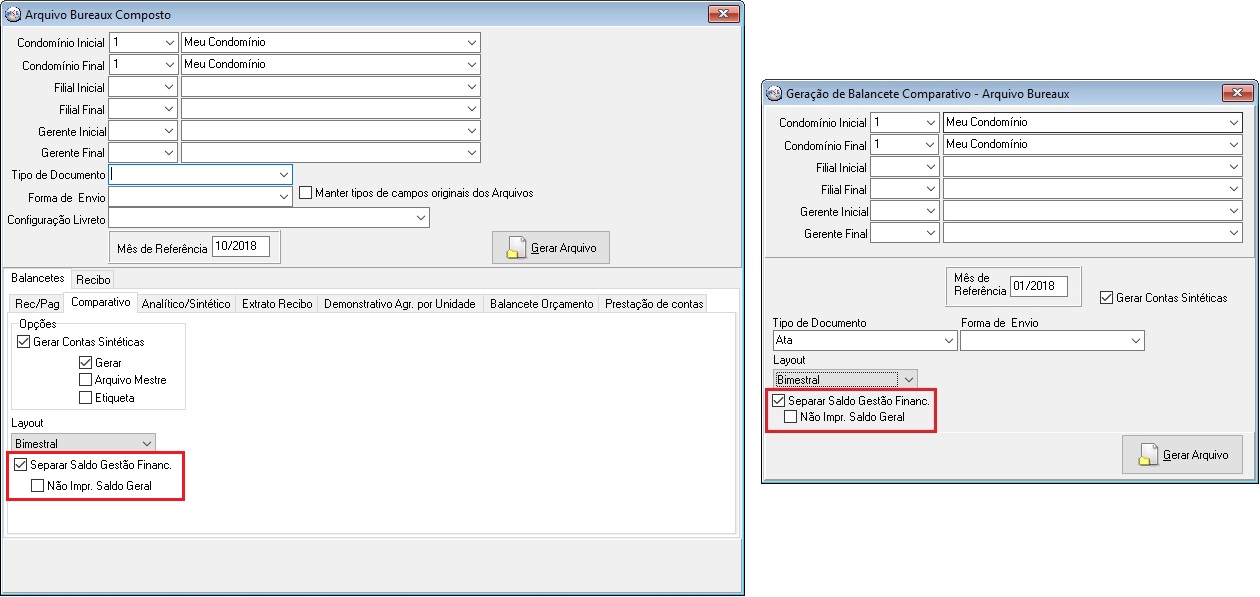Check Não Impr. Saldo Geral in right window
This screenshot has height=597, width=1260.
tap(791, 417)
